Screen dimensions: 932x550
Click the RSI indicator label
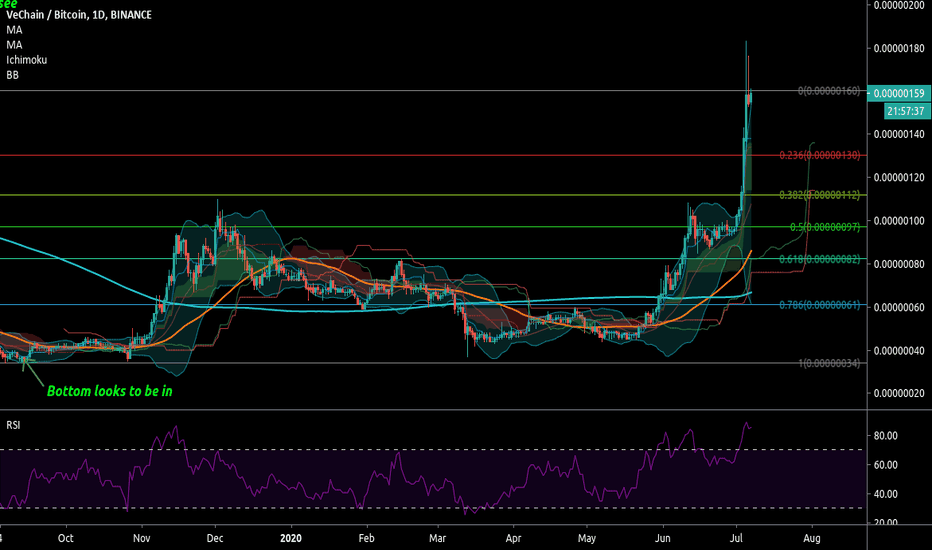click(13, 425)
